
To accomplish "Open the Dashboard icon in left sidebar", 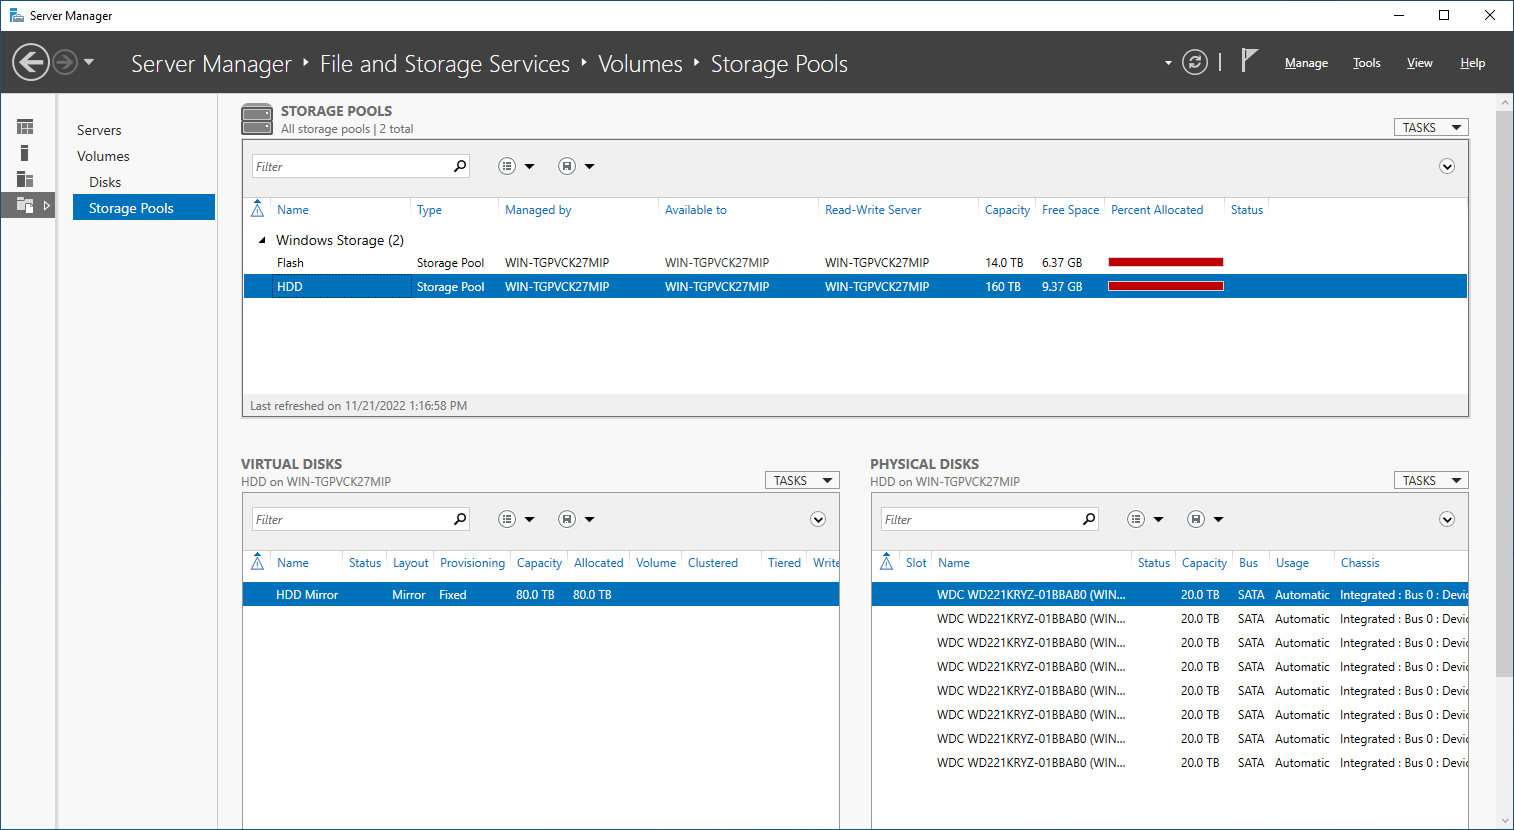I will pyautogui.click(x=25, y=127).
